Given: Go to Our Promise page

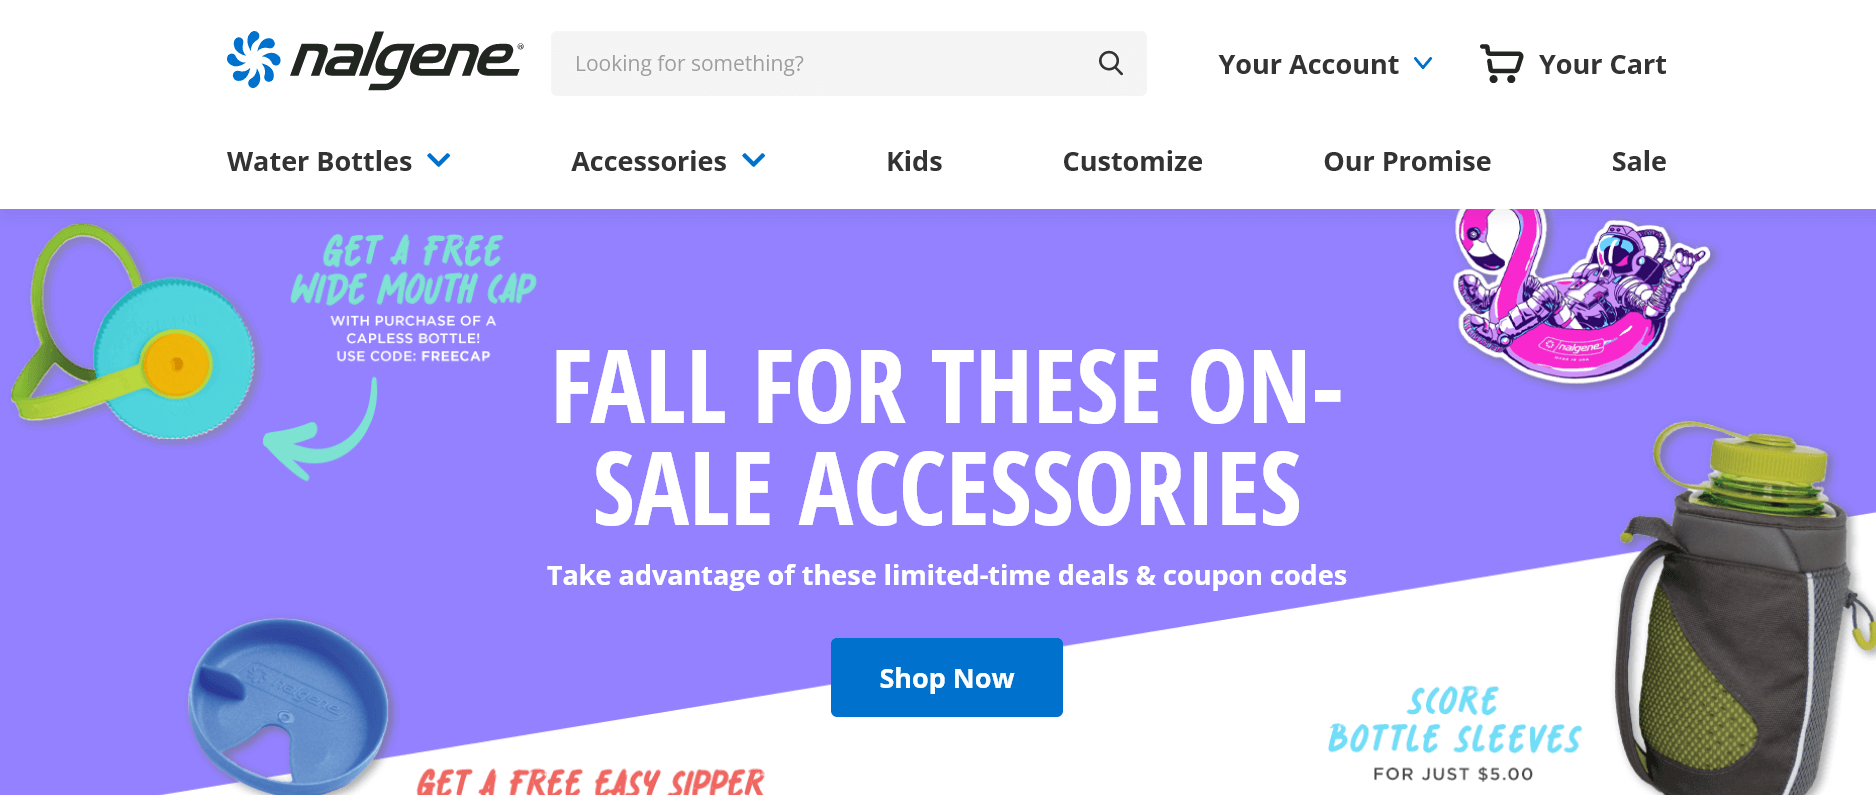Looking at the screenshot, I should 1407,161.
